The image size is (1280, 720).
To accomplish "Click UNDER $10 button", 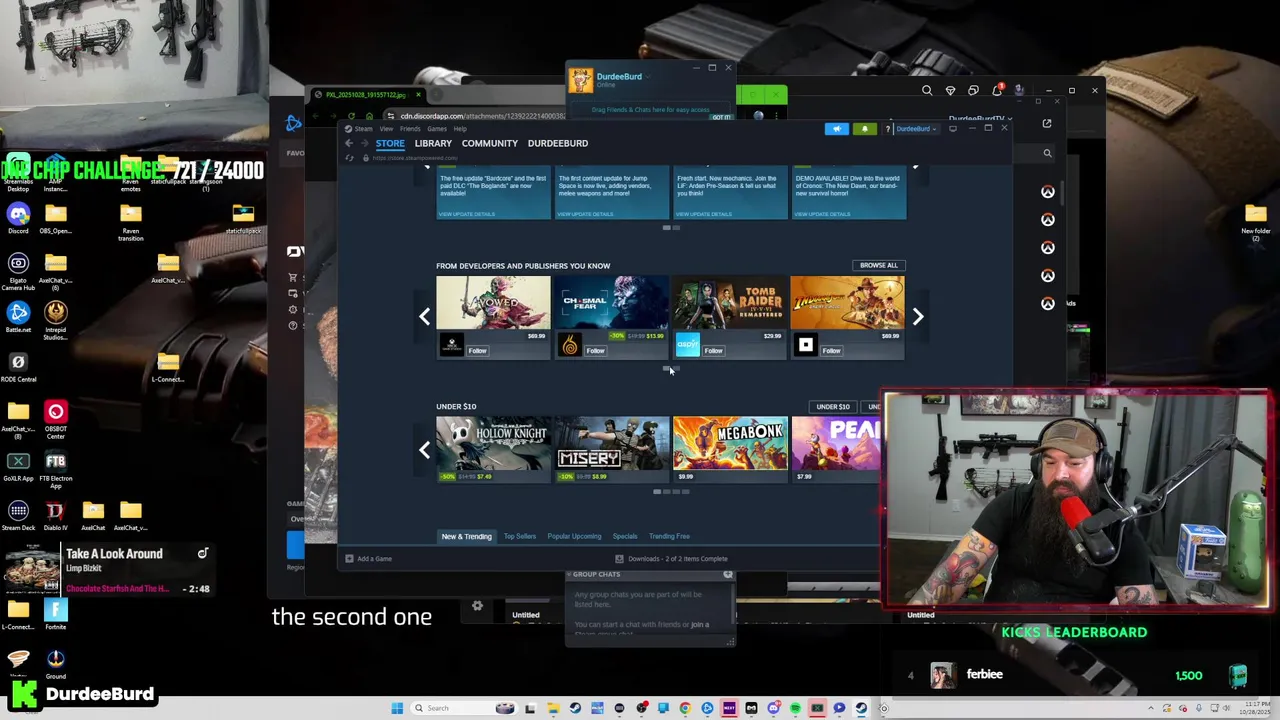I will 833,407.
